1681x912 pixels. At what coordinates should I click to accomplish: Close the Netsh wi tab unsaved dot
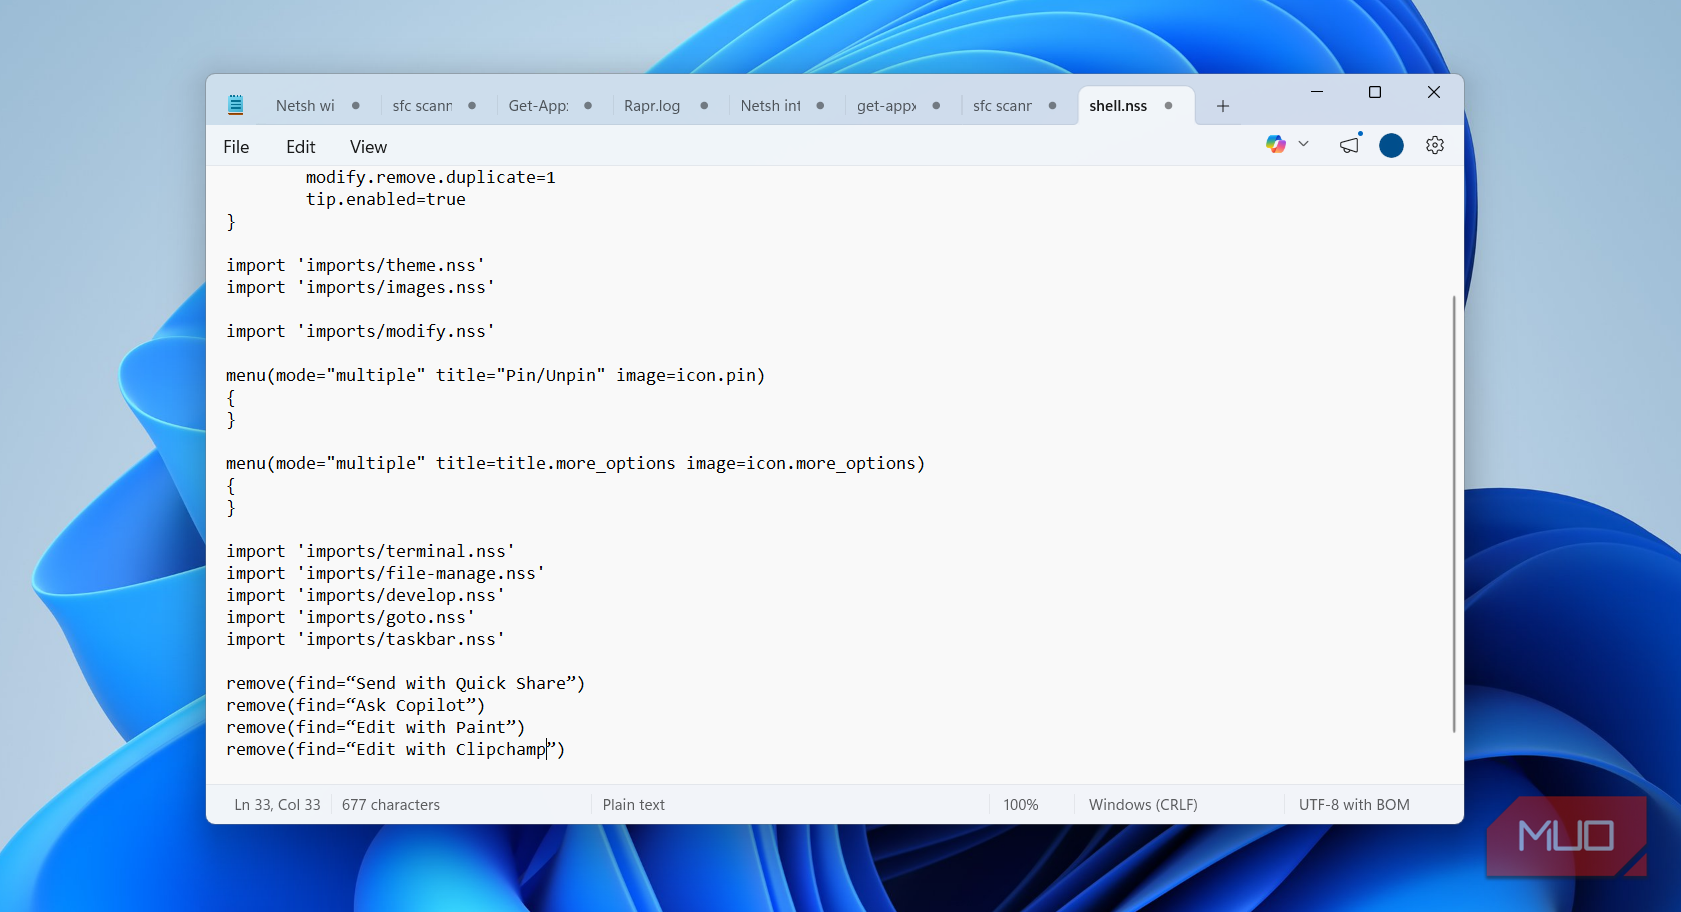click(x=356, y=106)
